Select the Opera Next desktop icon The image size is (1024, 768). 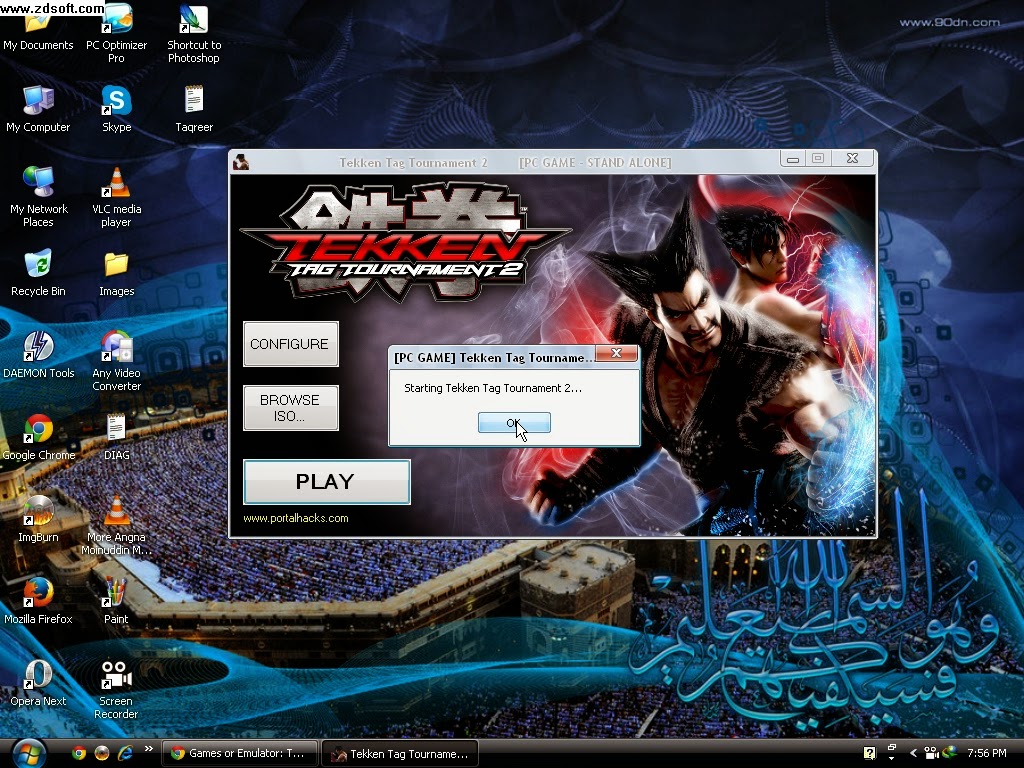[38, 683]
